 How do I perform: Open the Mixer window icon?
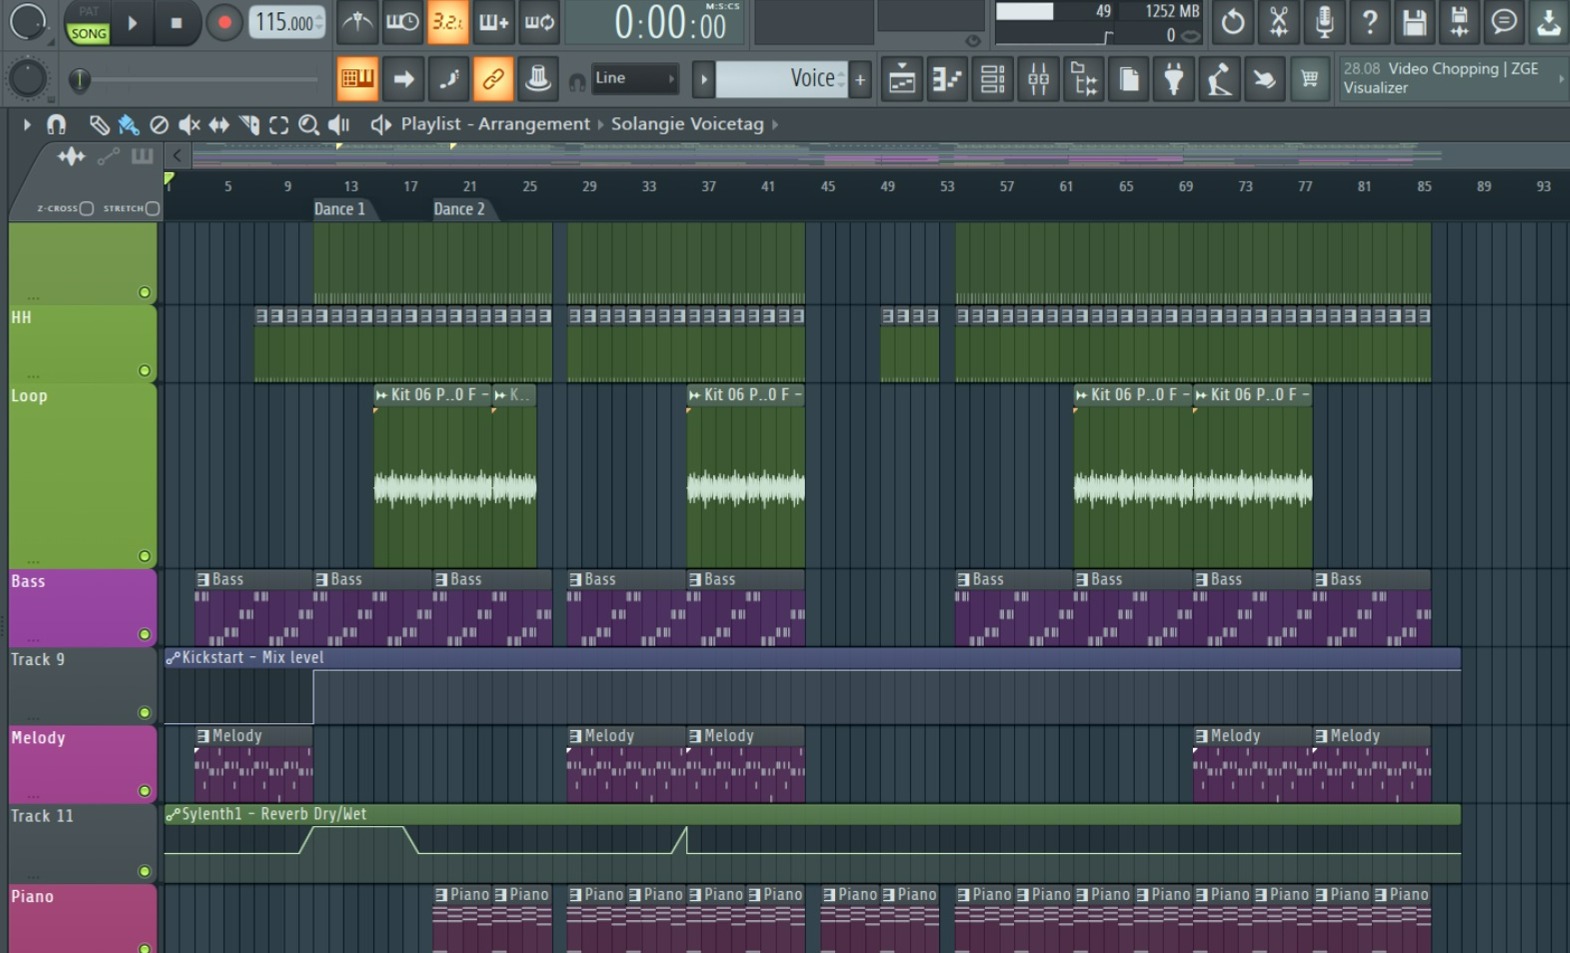[x=1038, y=79]
